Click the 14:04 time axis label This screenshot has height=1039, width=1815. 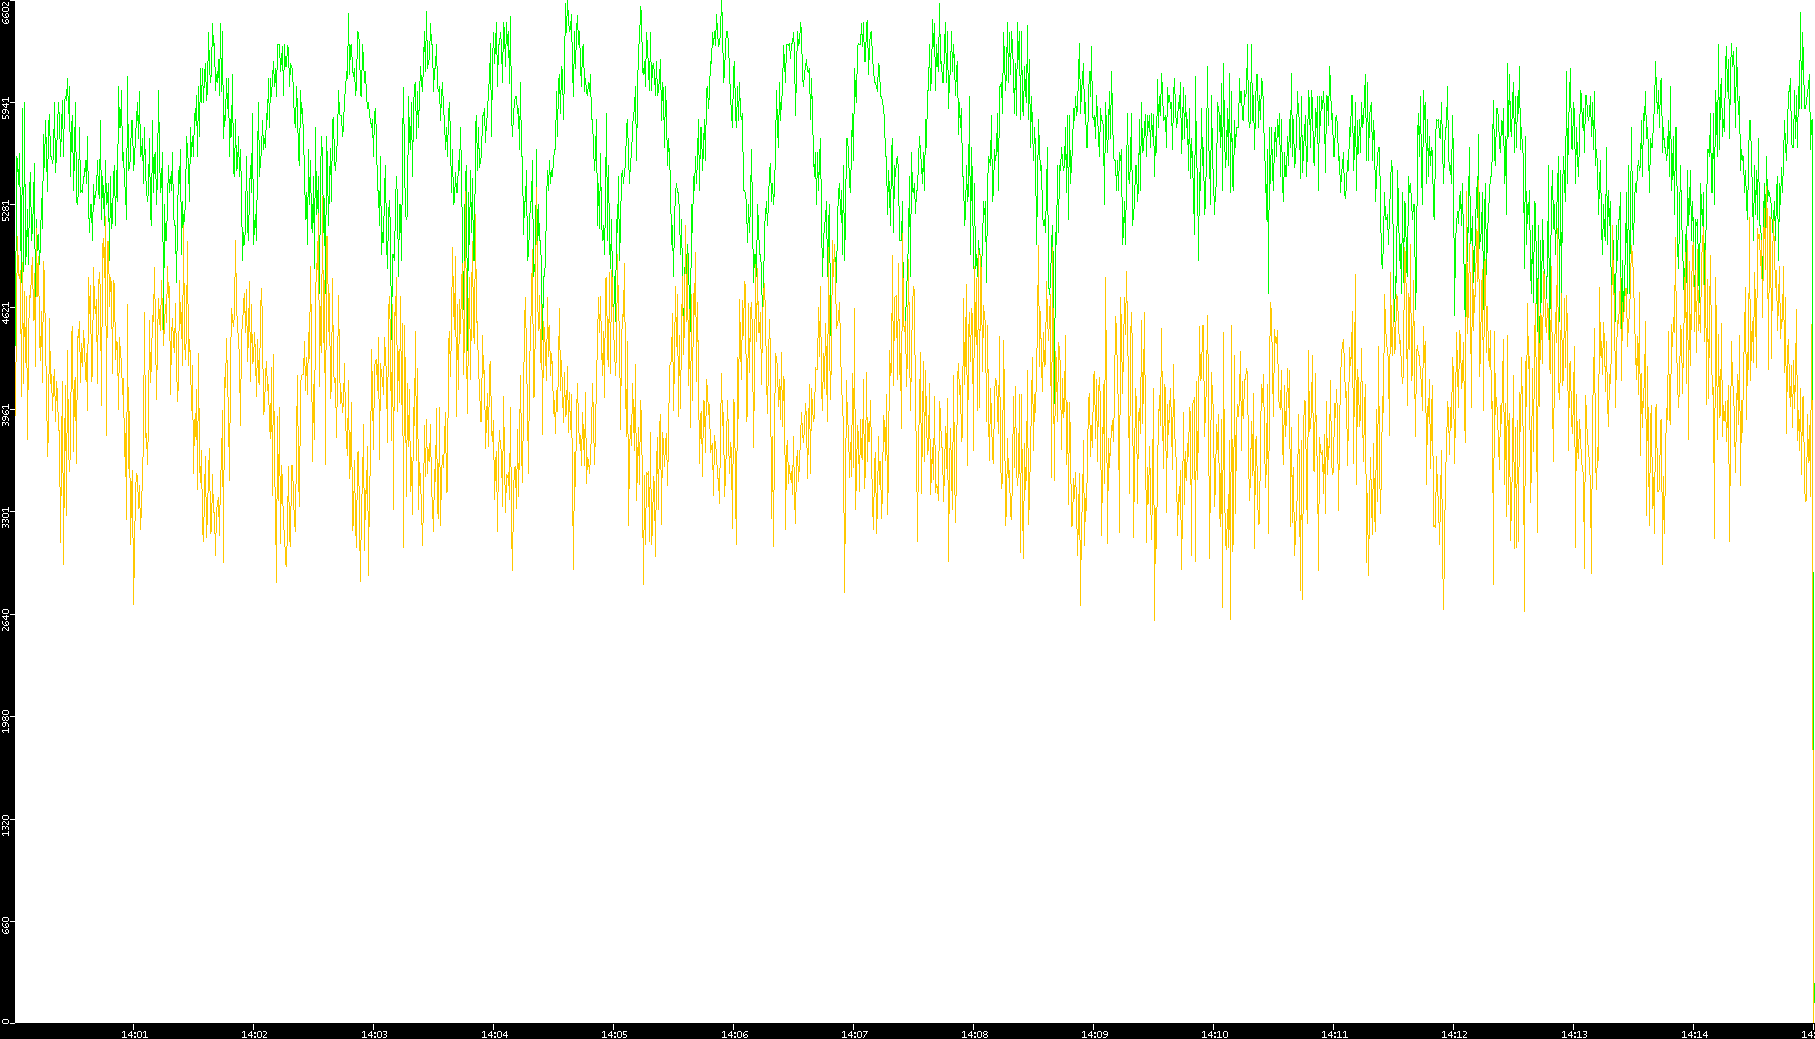[x=494, y=1034]
